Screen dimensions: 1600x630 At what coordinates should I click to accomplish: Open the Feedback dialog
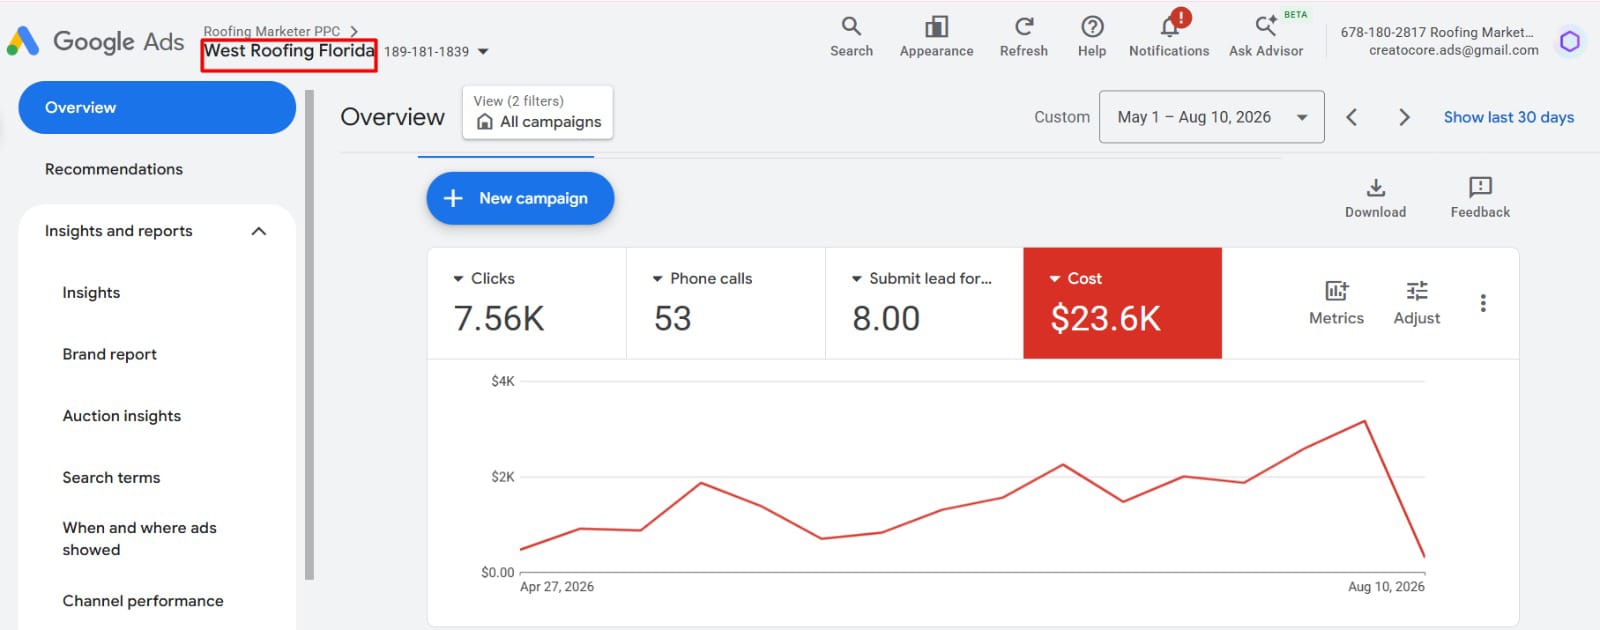pos(1480,198)
